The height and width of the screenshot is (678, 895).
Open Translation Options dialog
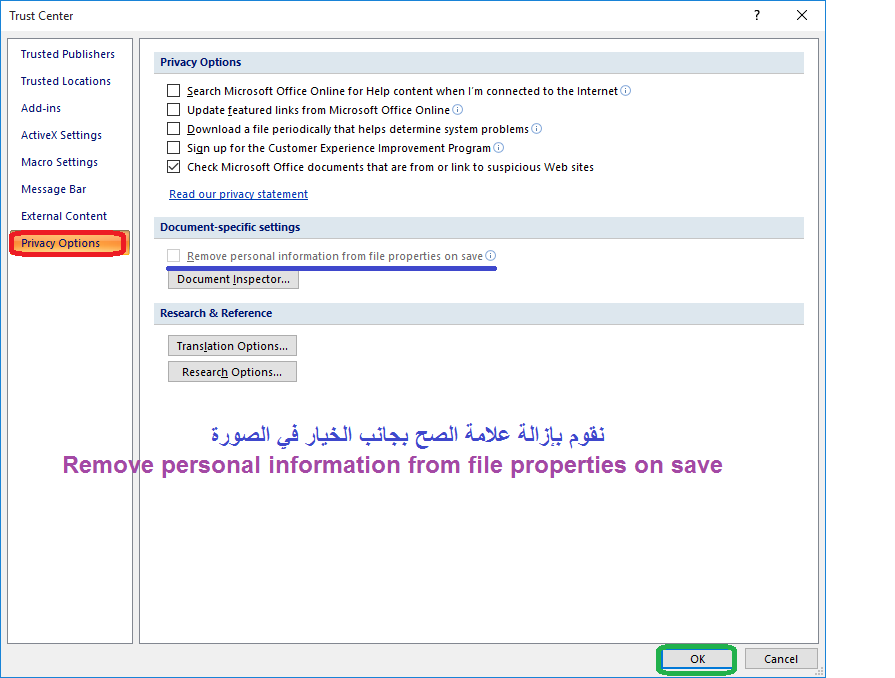(232, 346)
